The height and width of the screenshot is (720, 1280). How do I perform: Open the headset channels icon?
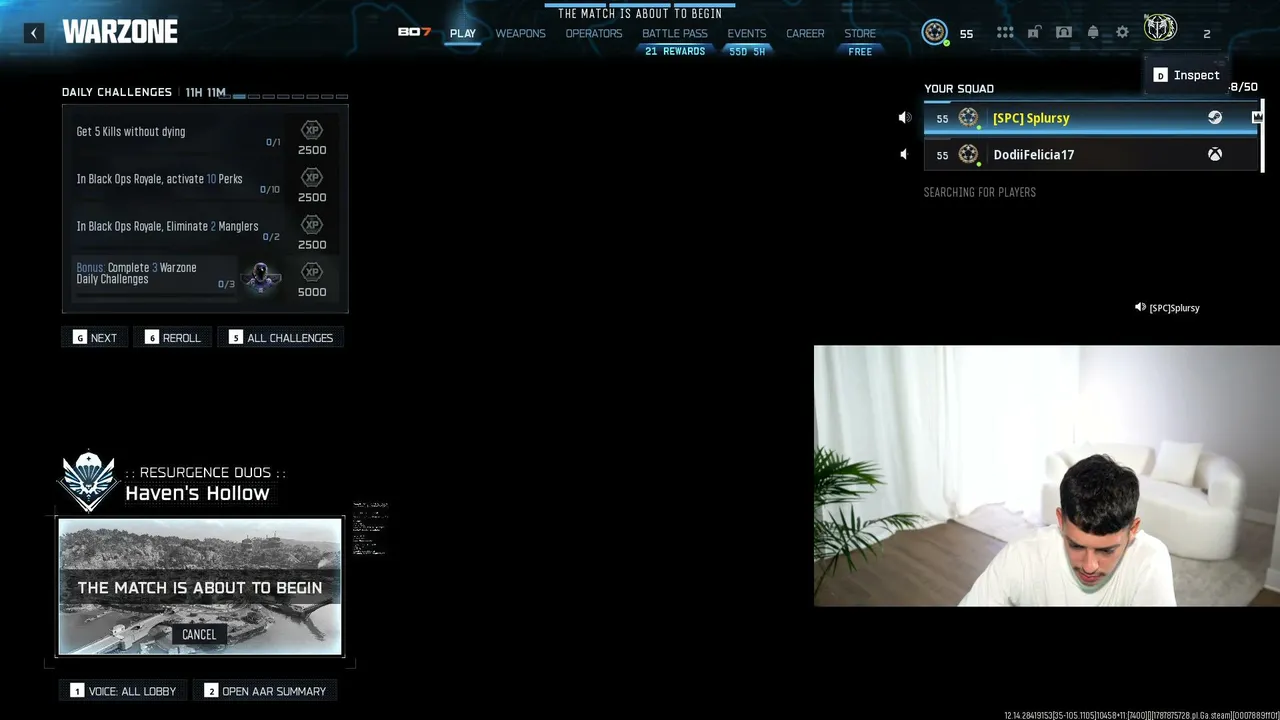point(1064,33)
